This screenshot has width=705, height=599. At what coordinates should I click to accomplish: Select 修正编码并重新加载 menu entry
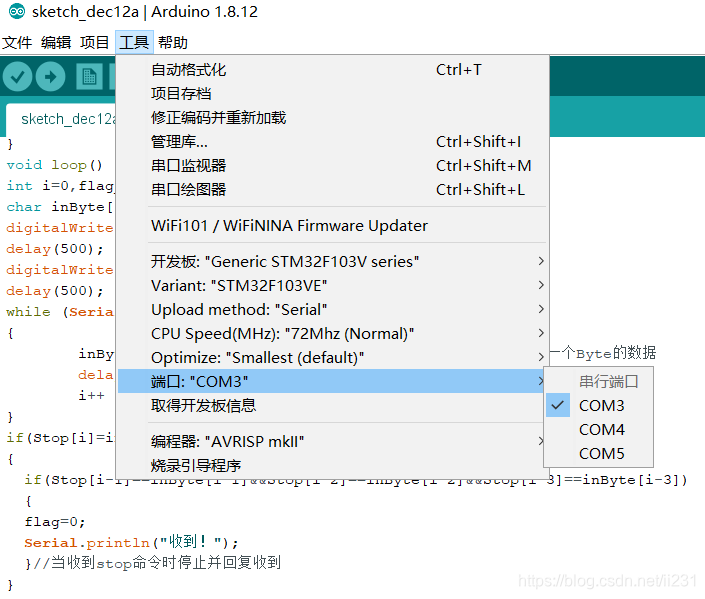pyautogui.click(x=332, y=118)
